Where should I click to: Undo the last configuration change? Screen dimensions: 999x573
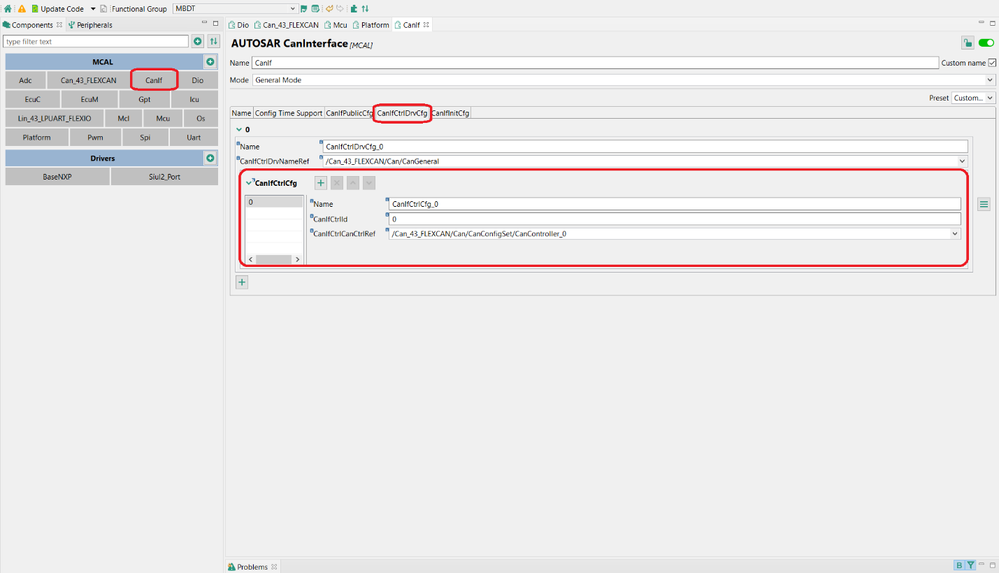click(329, 9)
